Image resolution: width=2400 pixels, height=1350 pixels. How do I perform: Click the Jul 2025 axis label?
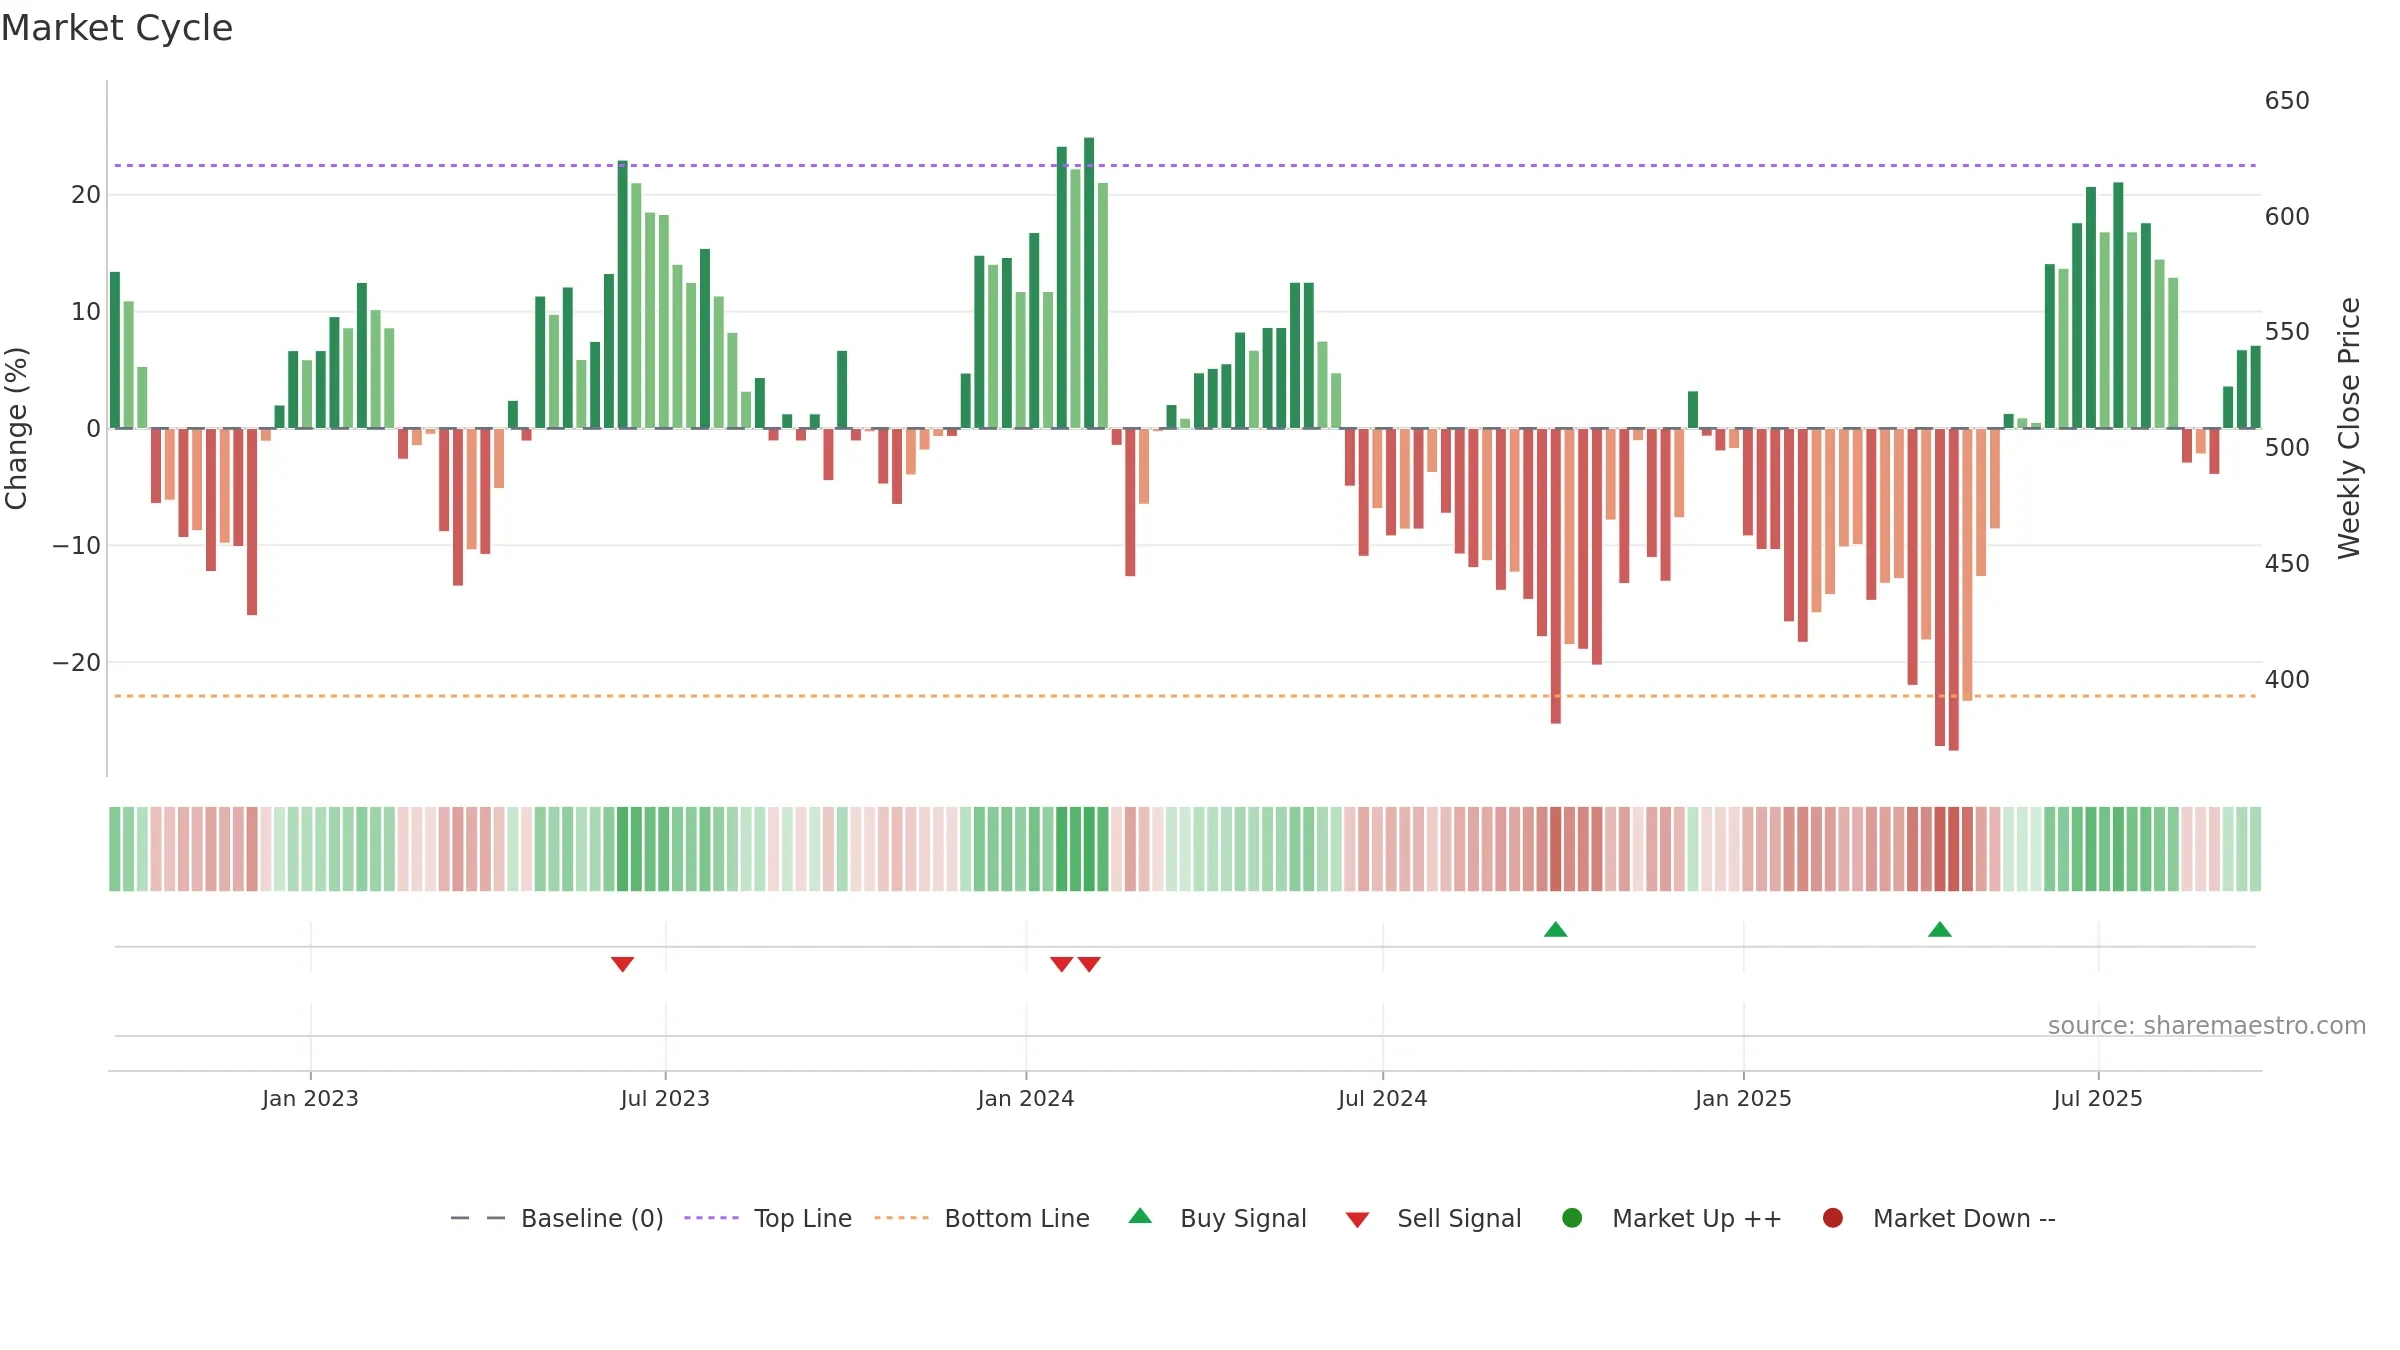coord(2098,1098)
